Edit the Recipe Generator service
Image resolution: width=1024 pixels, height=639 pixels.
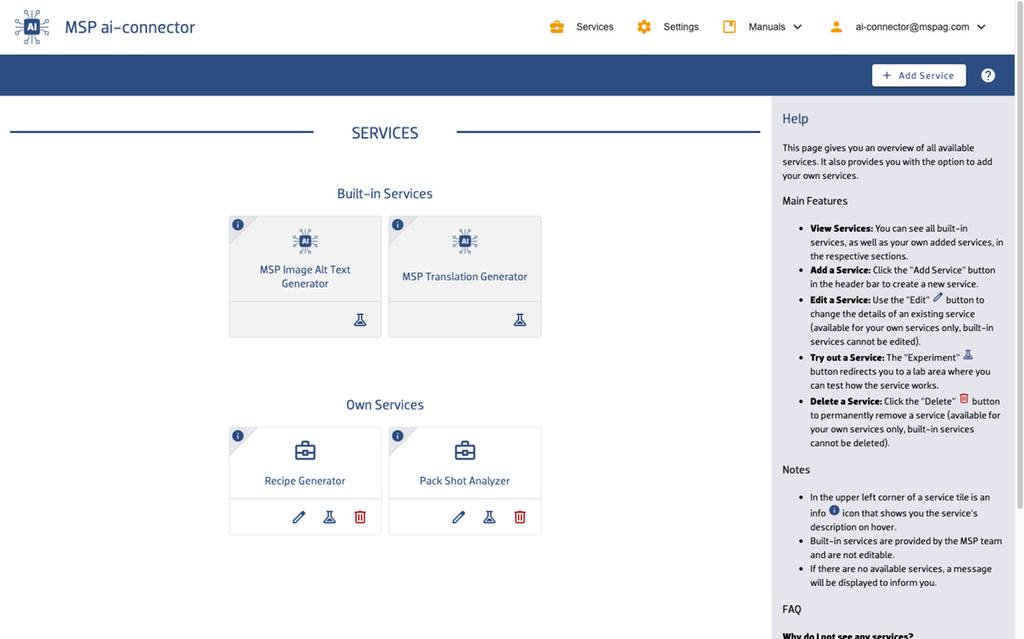[299, 517]
